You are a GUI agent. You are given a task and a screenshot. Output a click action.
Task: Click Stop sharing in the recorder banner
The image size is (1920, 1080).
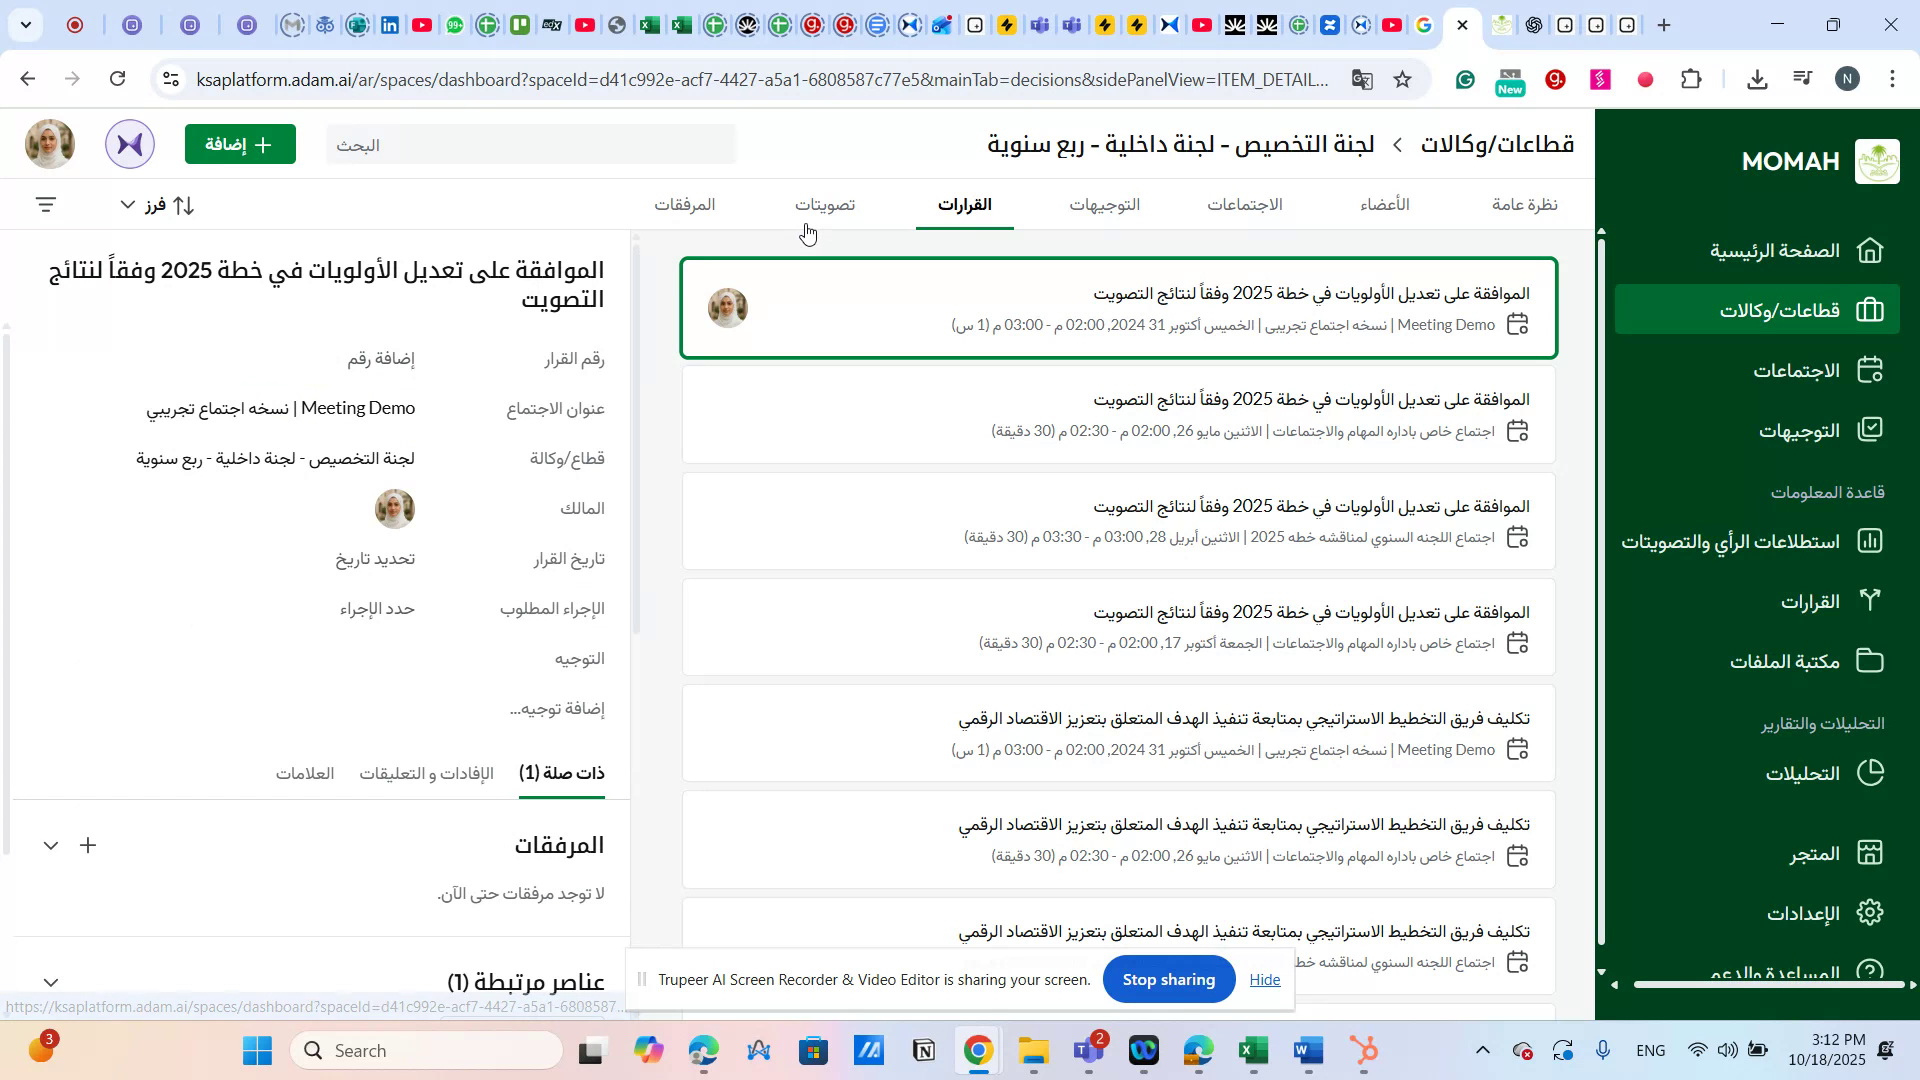(x=1168, y=980)
